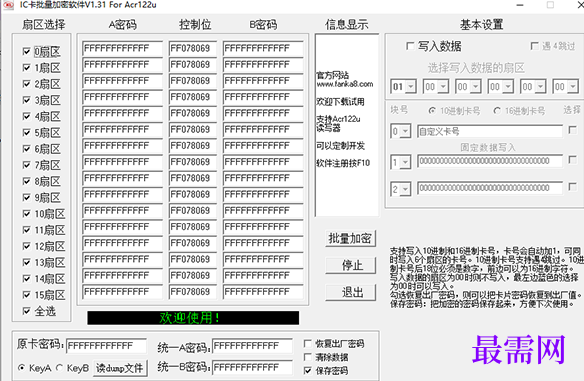Click the block 2 fixed data zeros field

point(490,188)
